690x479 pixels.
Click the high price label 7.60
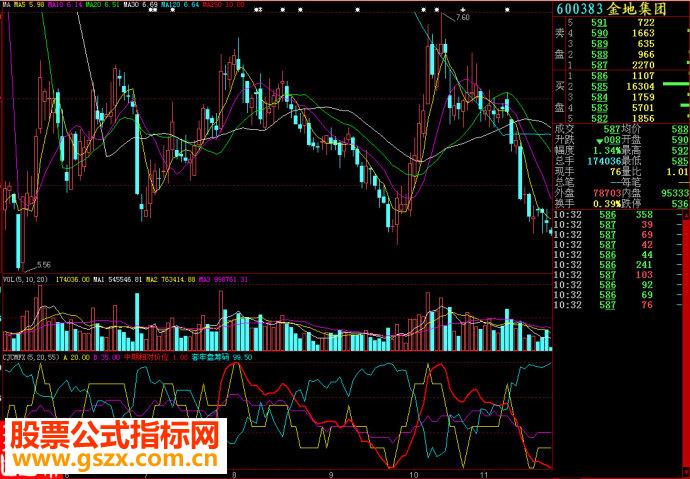point(463,18)
